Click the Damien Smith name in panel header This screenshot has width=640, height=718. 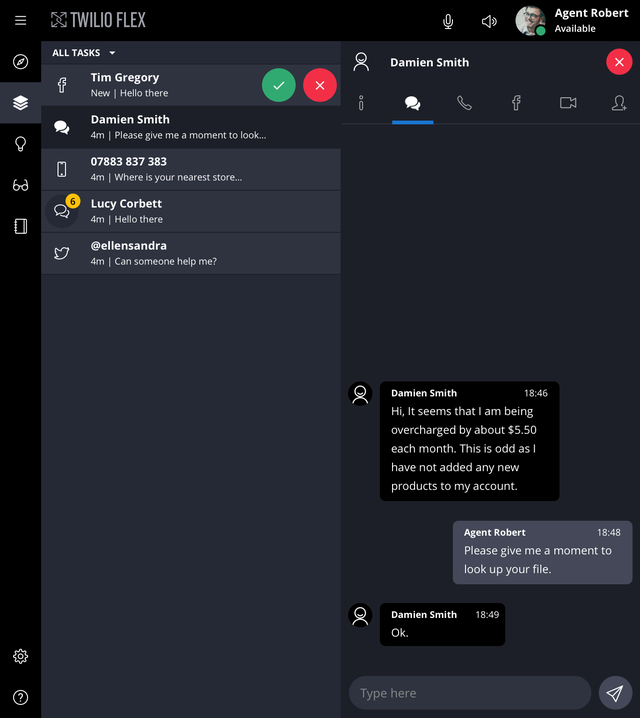pyautogui.click(x=429, y=62)
